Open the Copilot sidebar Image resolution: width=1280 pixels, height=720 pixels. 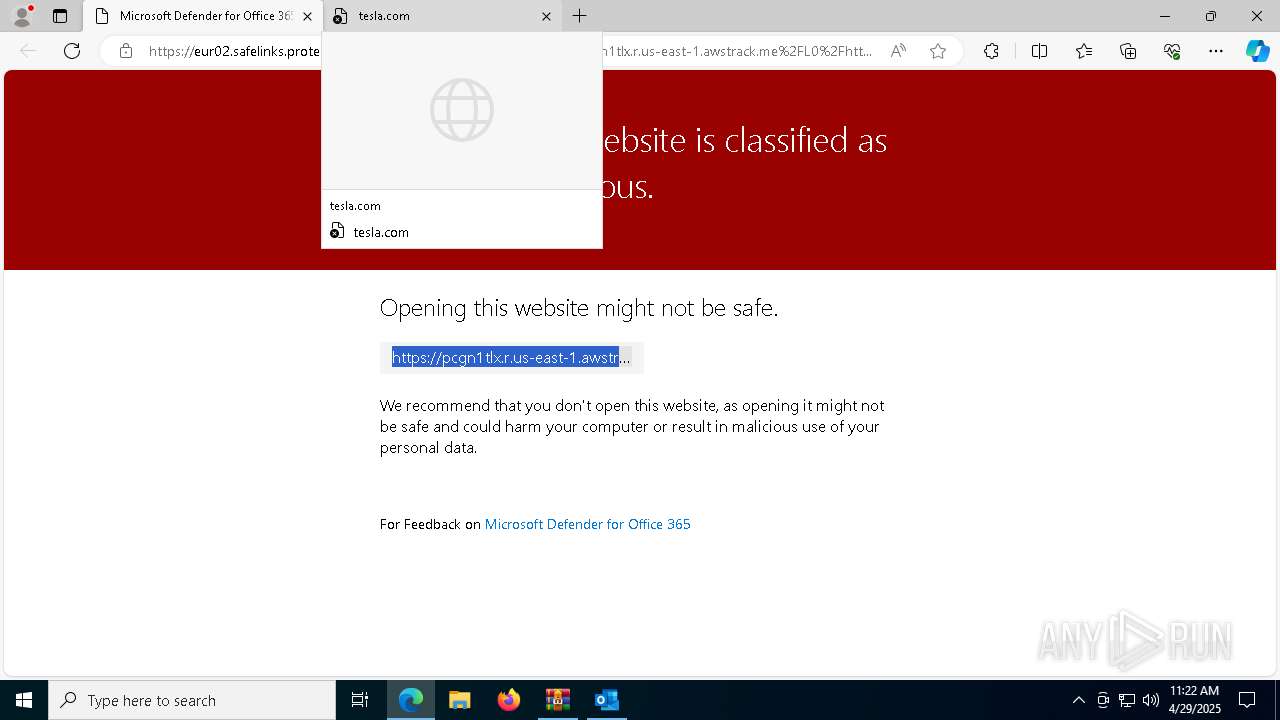(1257, 51)
